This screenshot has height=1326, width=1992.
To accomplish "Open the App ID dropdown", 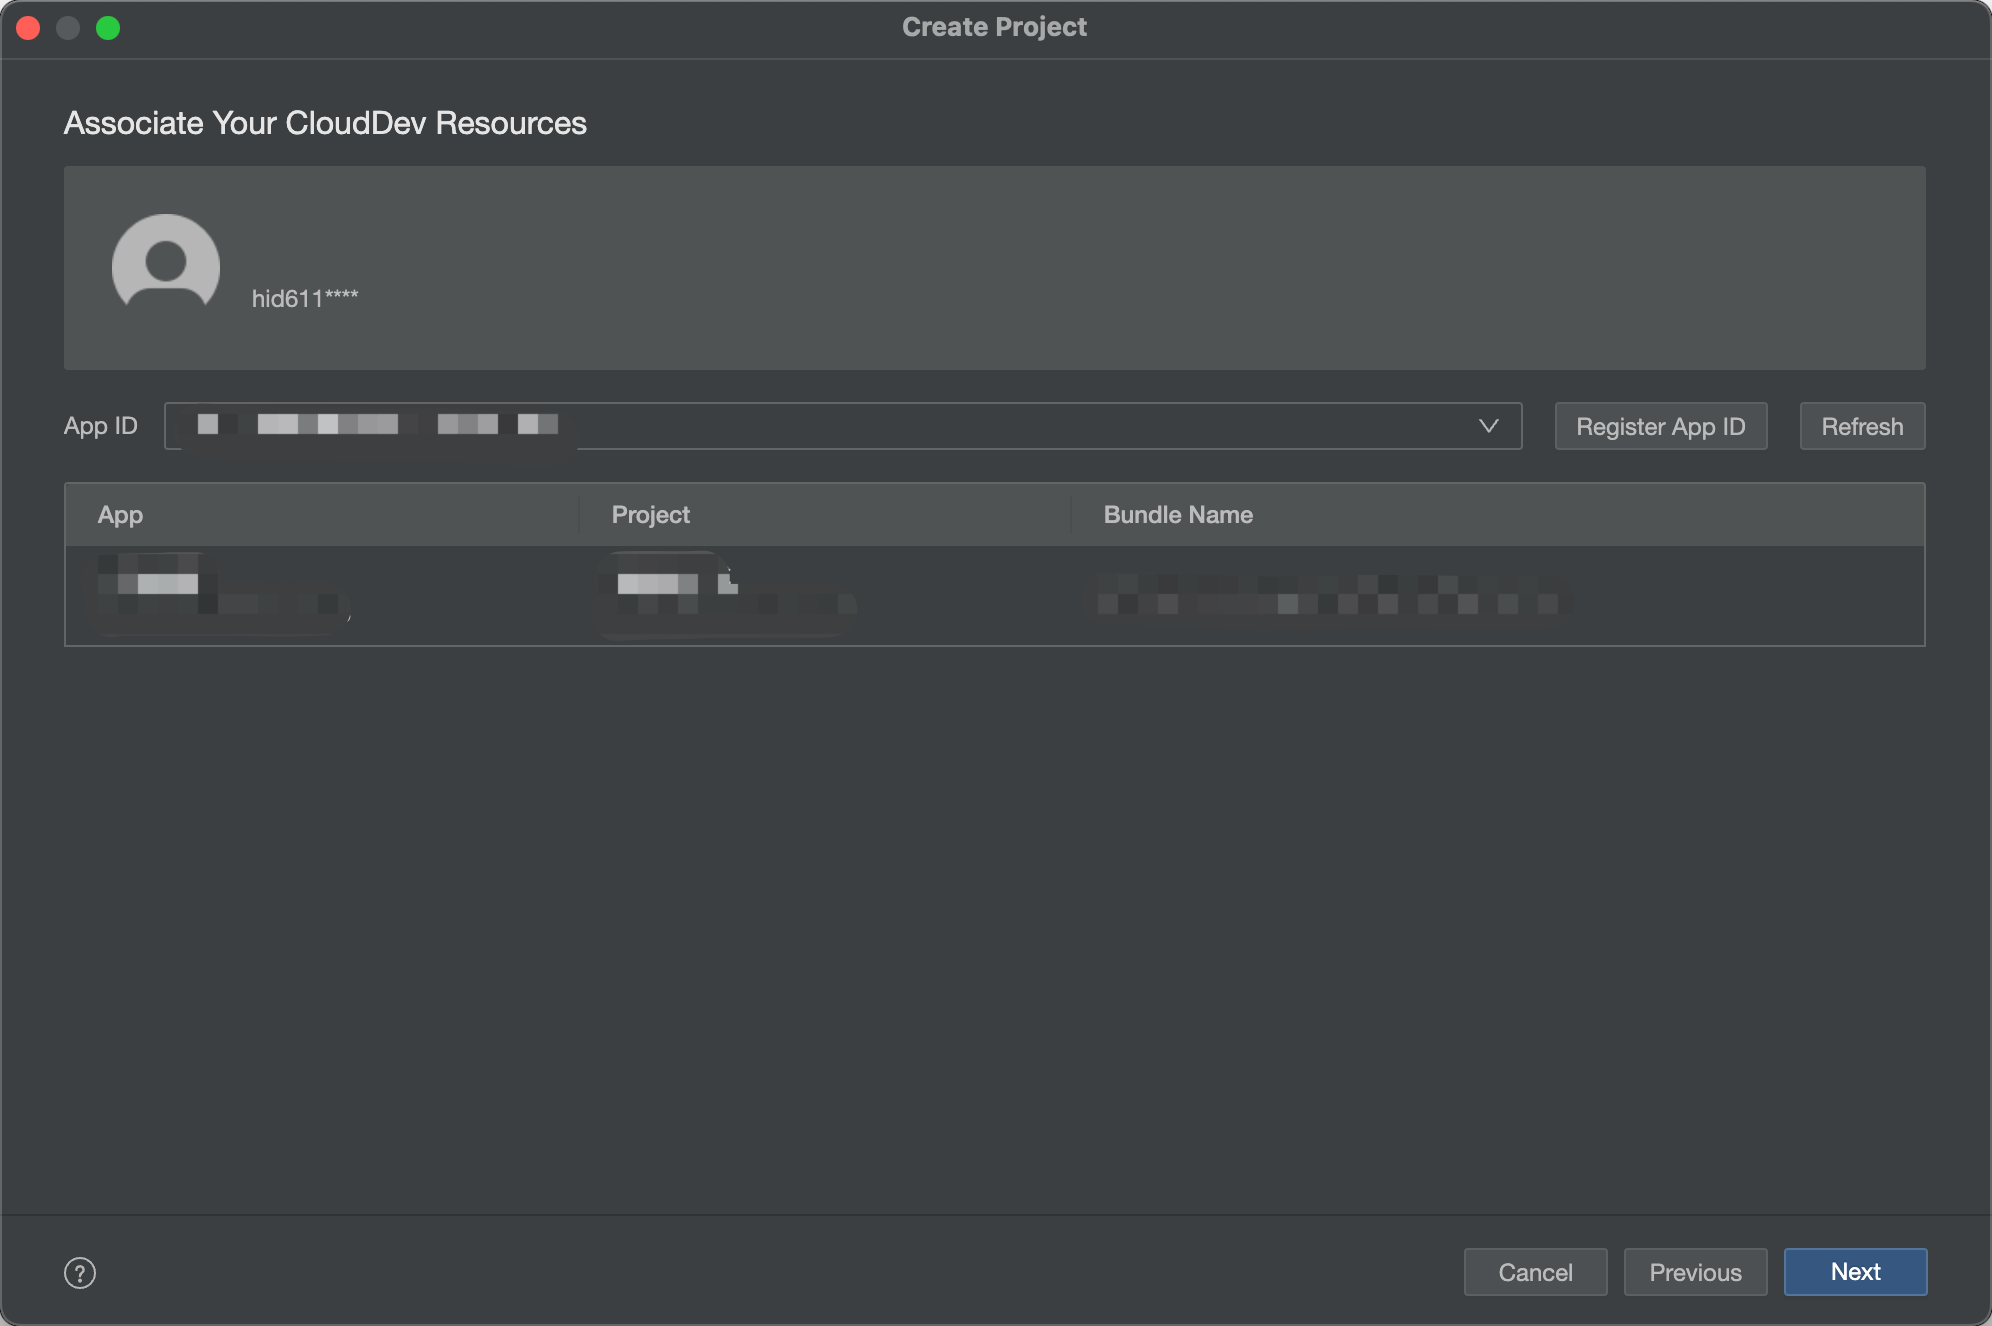I will click(x=842, y=426).
